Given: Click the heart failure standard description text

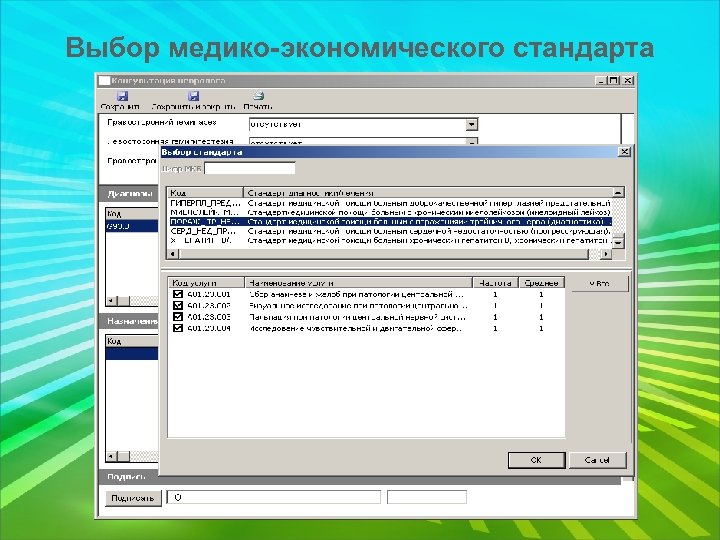Looking at the screenshot, I should [x=428, y=231].
